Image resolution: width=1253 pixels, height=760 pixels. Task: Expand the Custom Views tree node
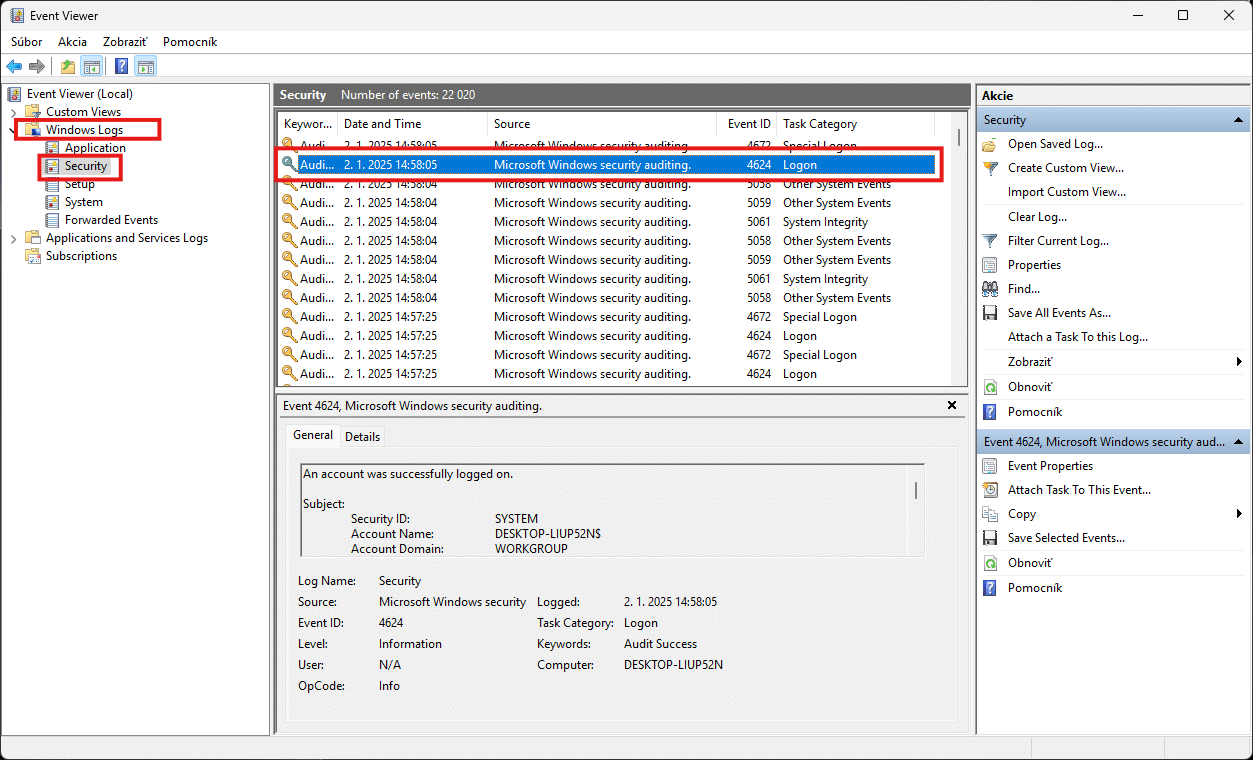point(13,112)
